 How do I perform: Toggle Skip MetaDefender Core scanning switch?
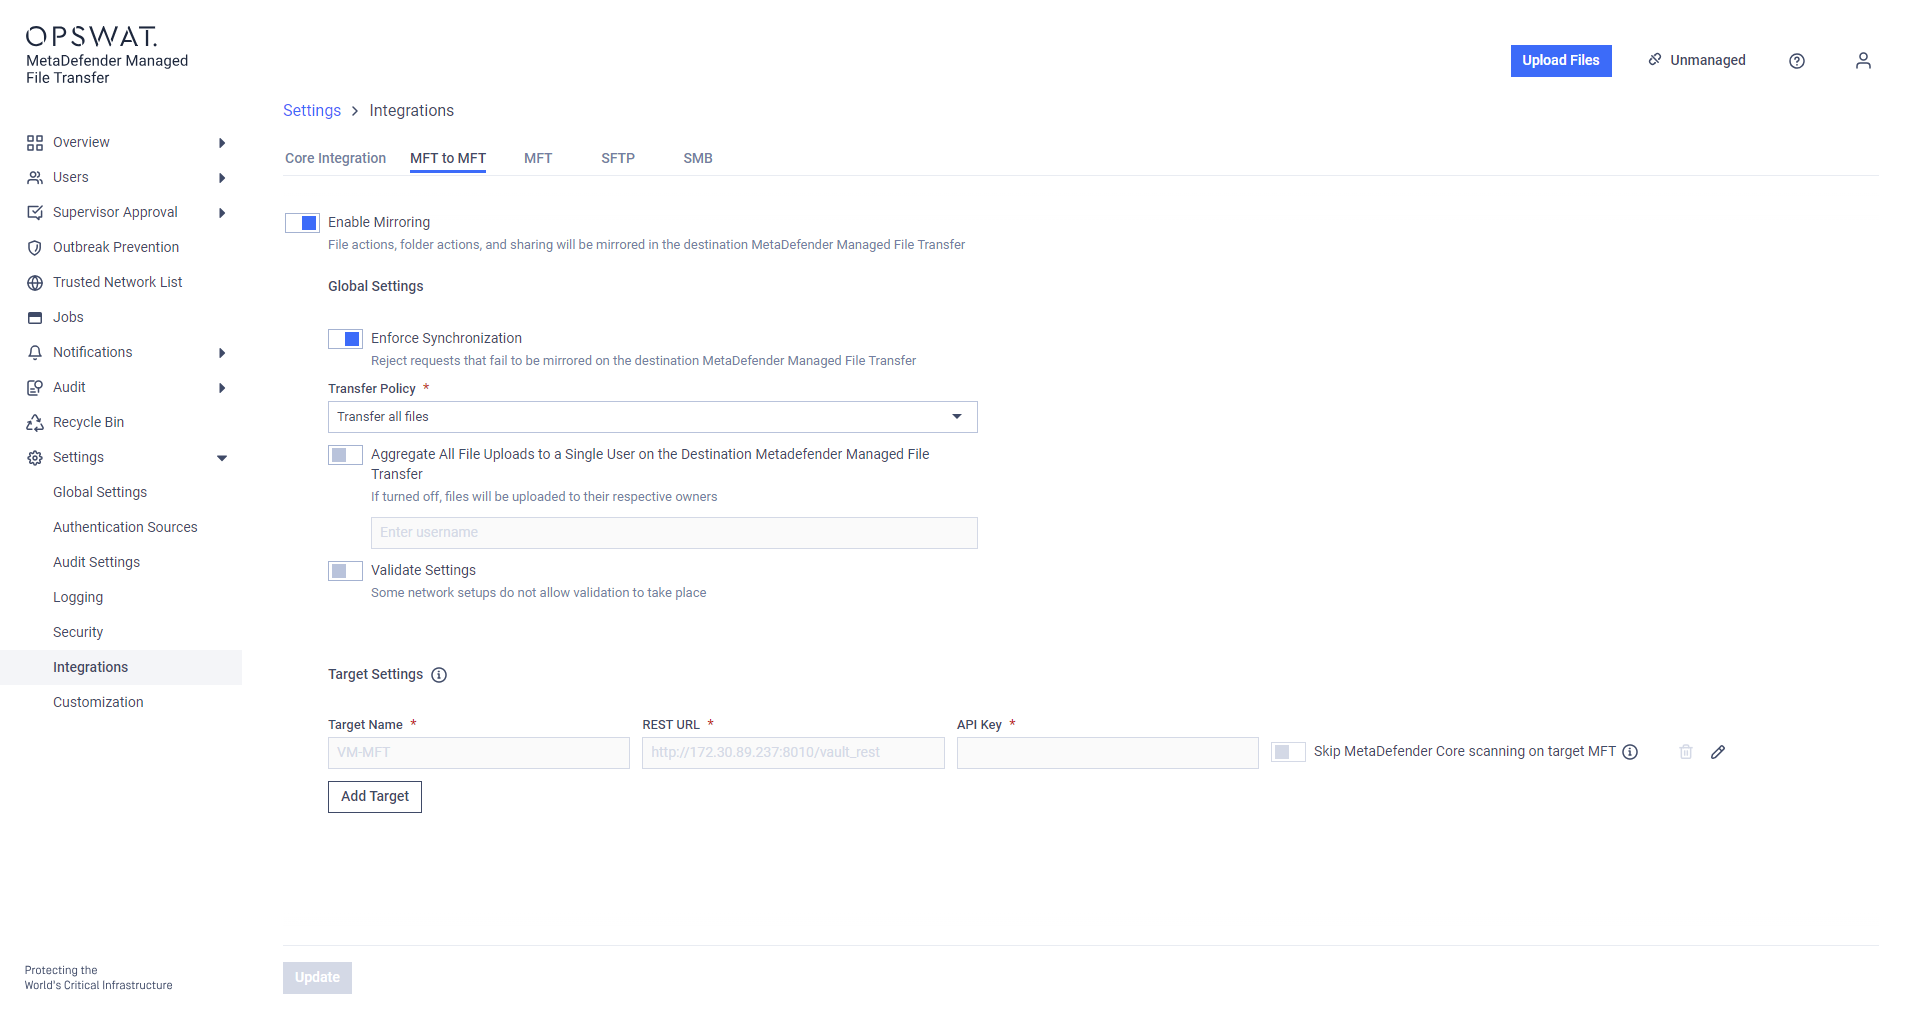[x=1288, y=752]
